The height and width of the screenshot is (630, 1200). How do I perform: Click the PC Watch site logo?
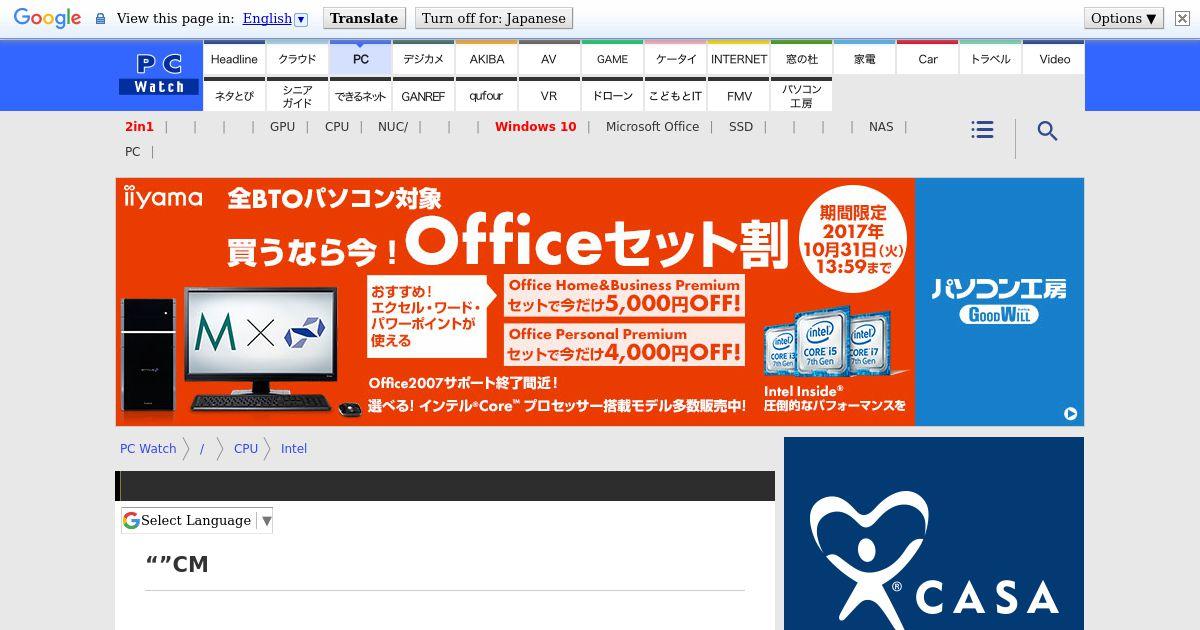coord(159,75)
